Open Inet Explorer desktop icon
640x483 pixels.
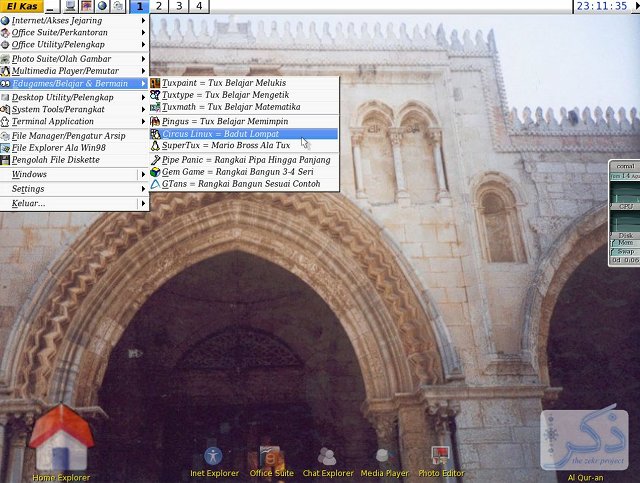(213, 456)
